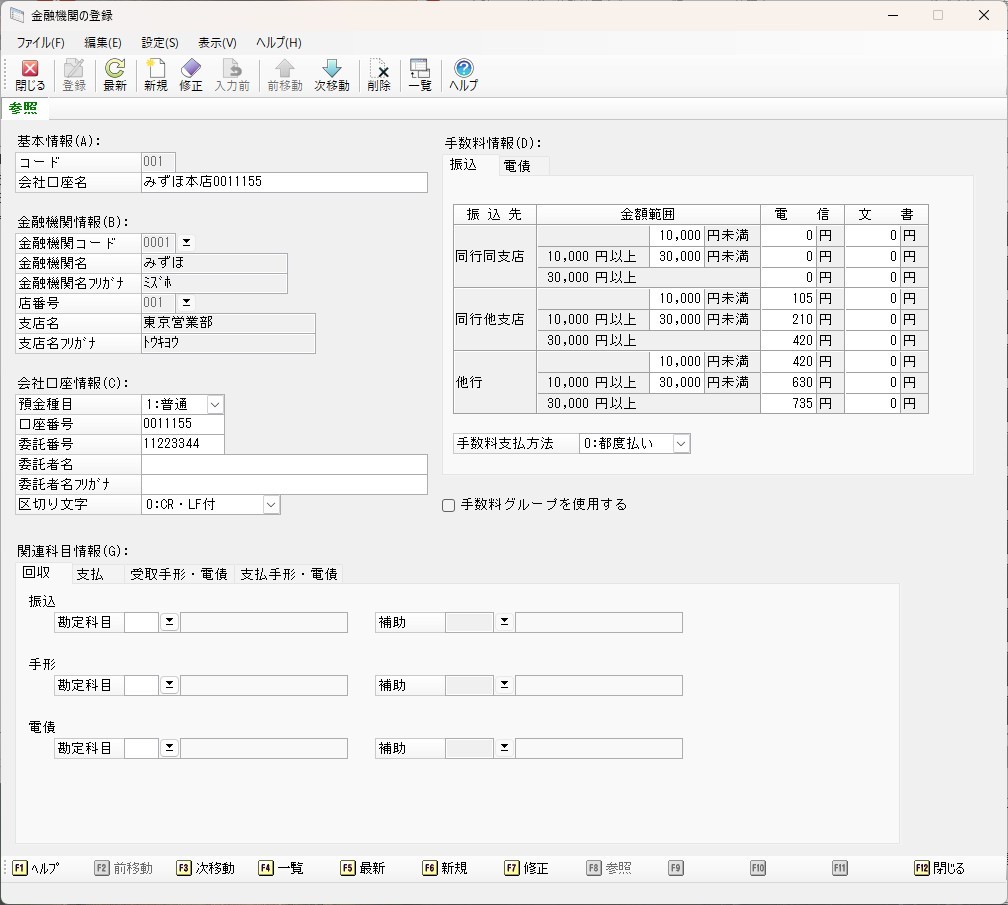
Task: Select the 支払手形・電債 tab
Action: pyautogui.click(x=288, y=574)
